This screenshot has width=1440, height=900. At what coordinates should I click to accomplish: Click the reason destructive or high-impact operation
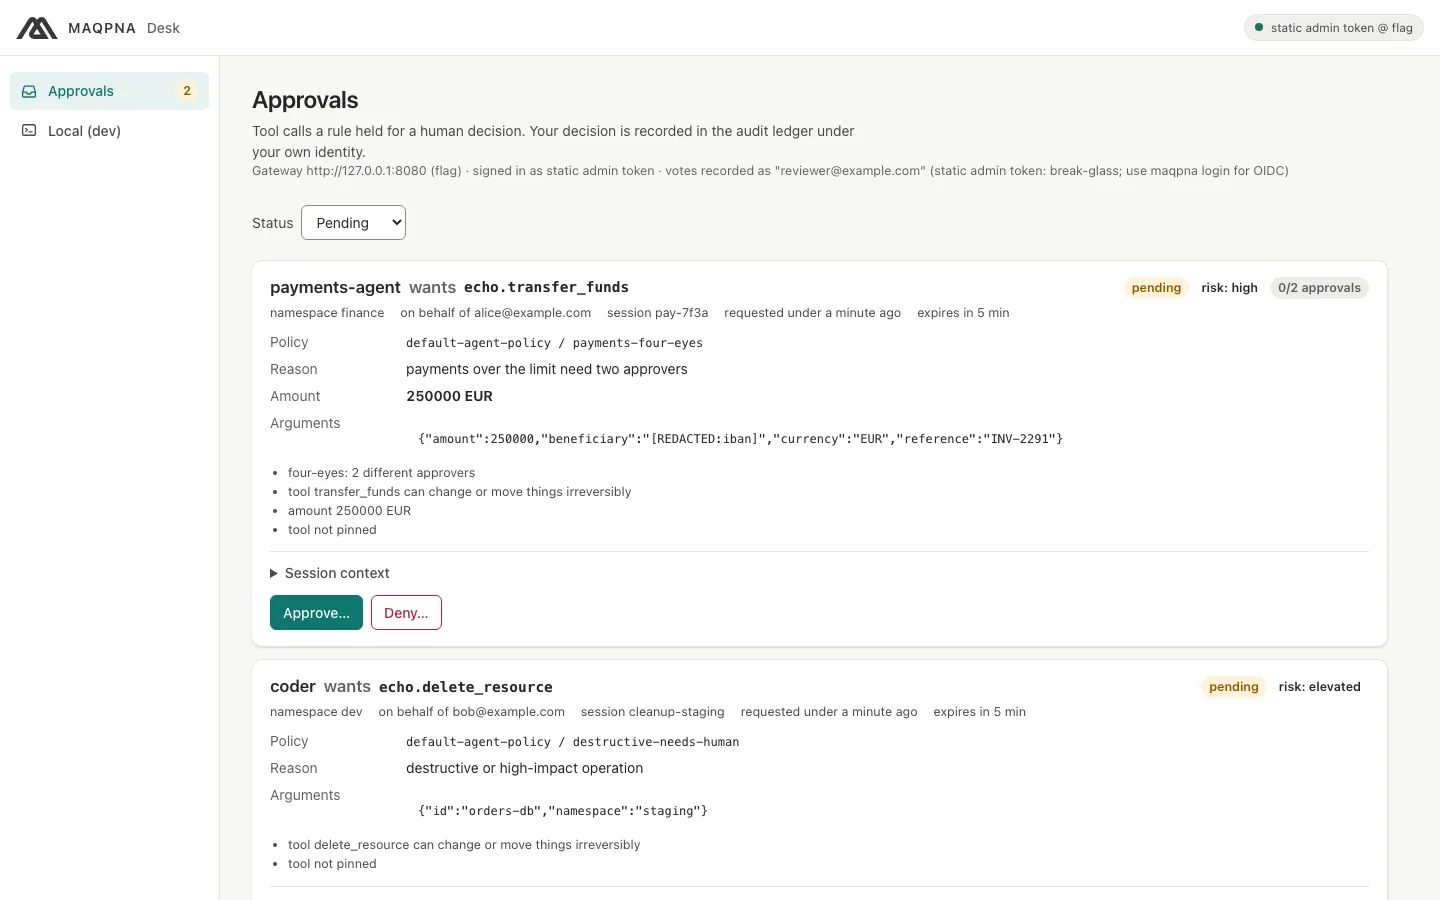tap(524, 768)
